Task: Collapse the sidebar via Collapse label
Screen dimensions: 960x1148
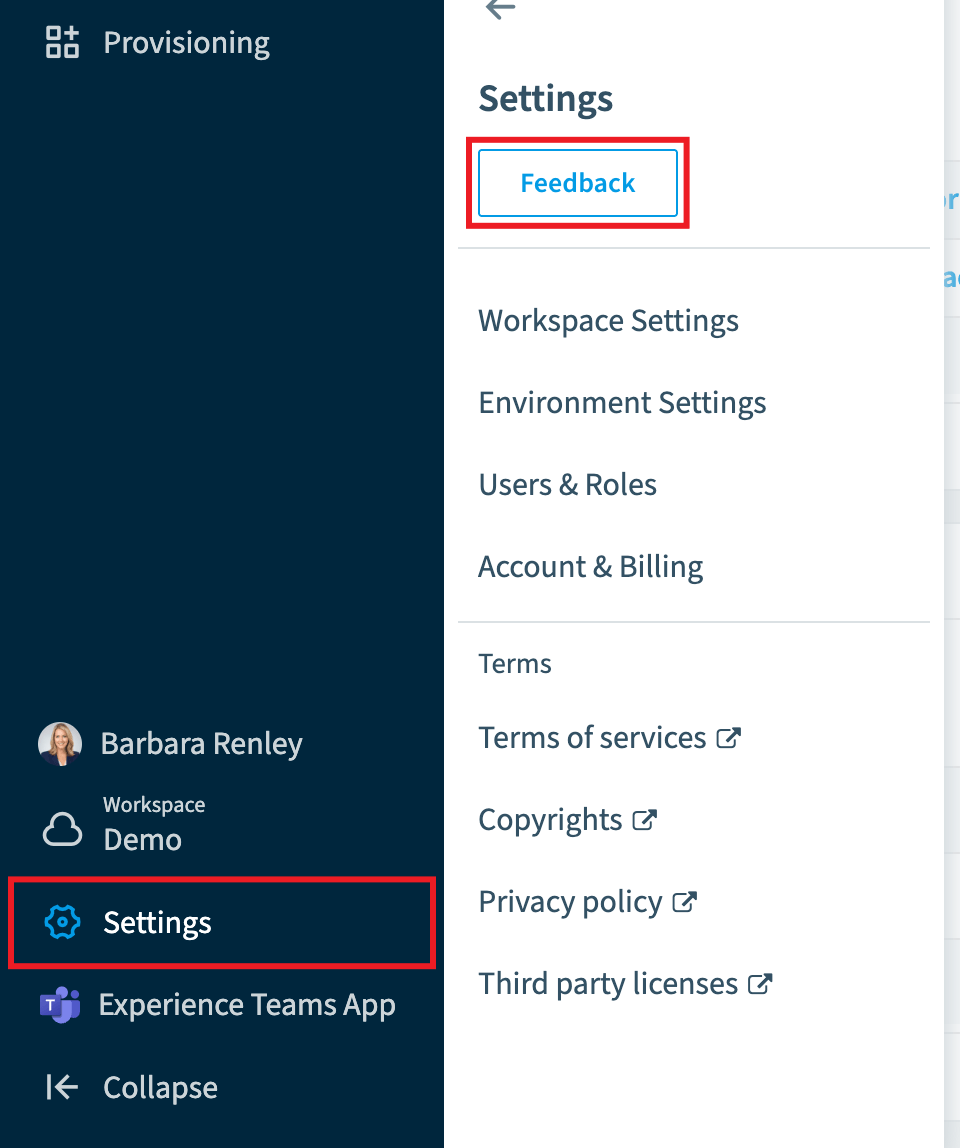Action: [160, 1087]
